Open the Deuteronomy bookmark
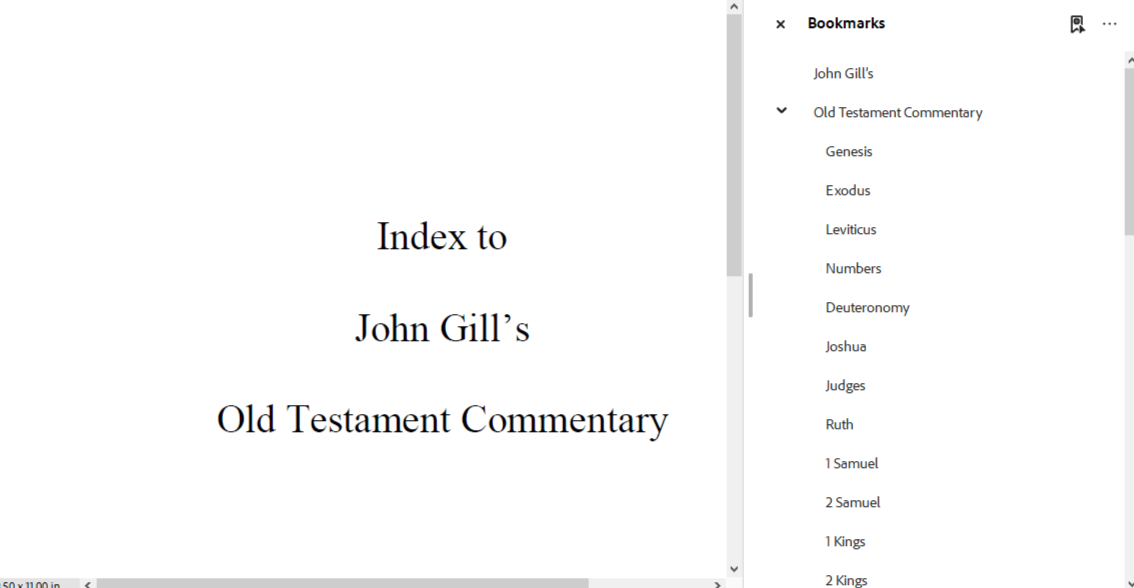This screenshot has width=1134, height=588. coord(867,307)
